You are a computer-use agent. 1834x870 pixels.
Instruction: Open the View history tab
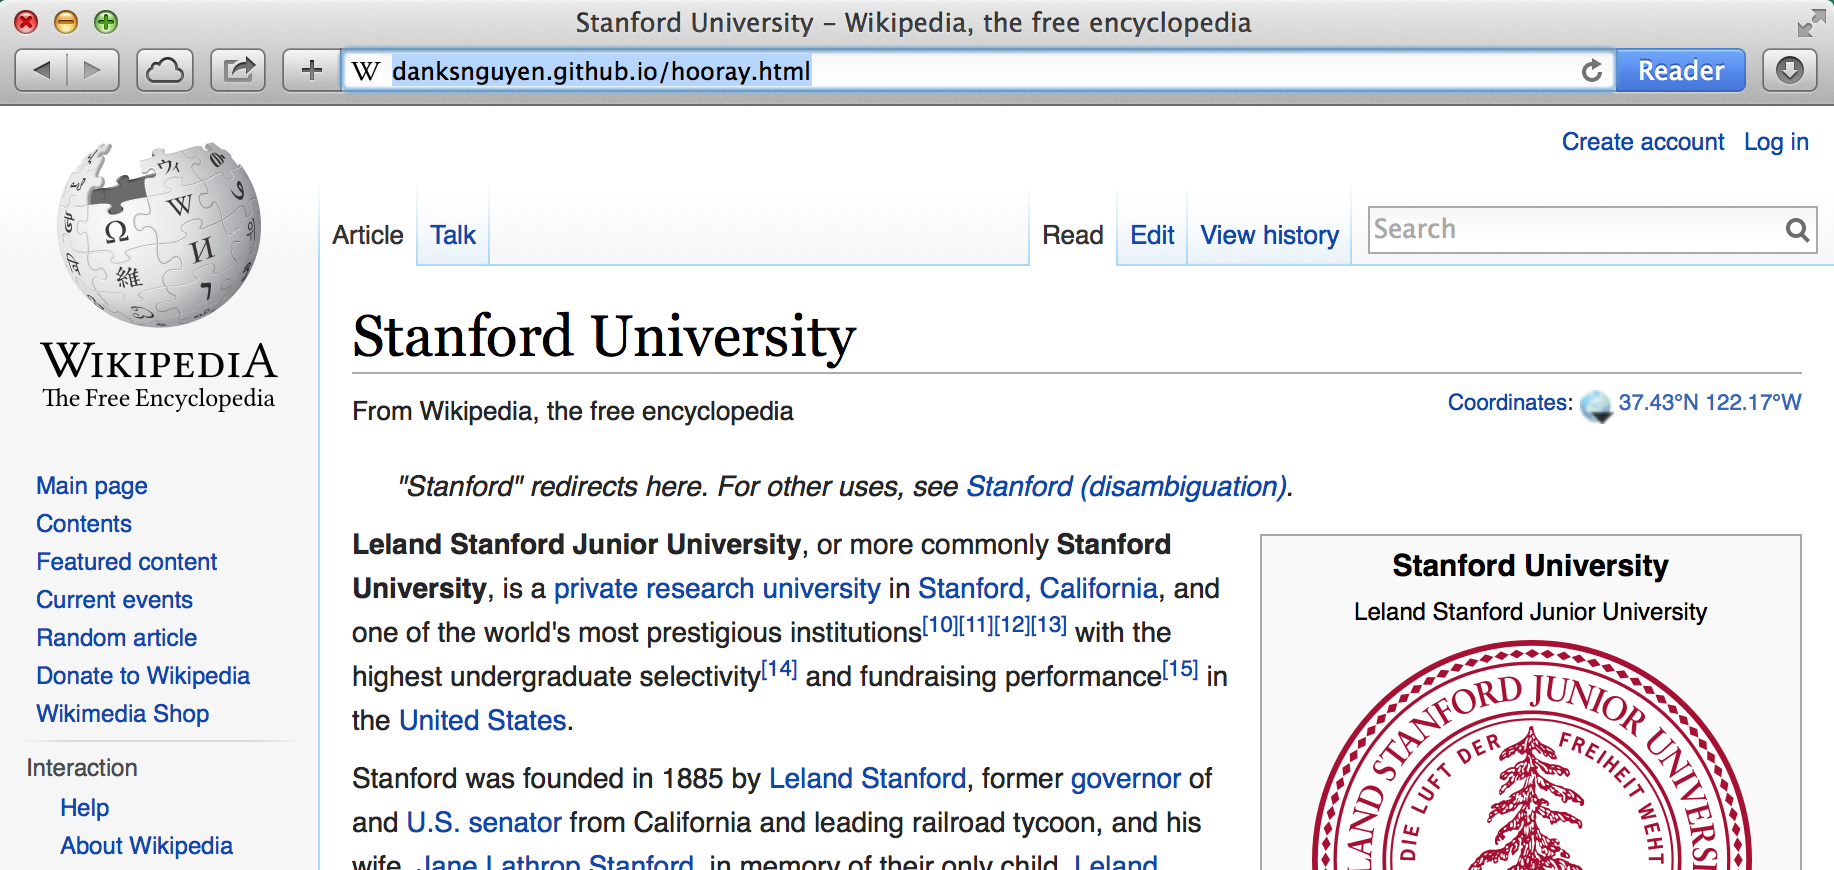point(1270,235)
